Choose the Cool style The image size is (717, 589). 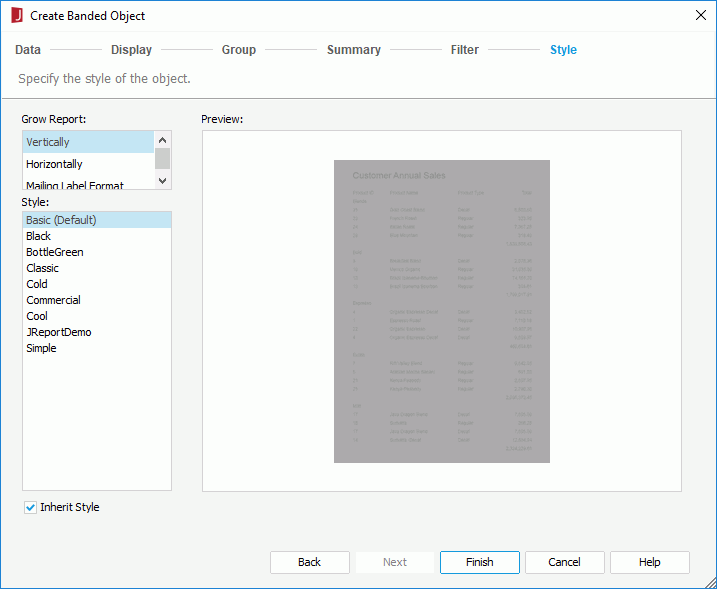[97, 316]
